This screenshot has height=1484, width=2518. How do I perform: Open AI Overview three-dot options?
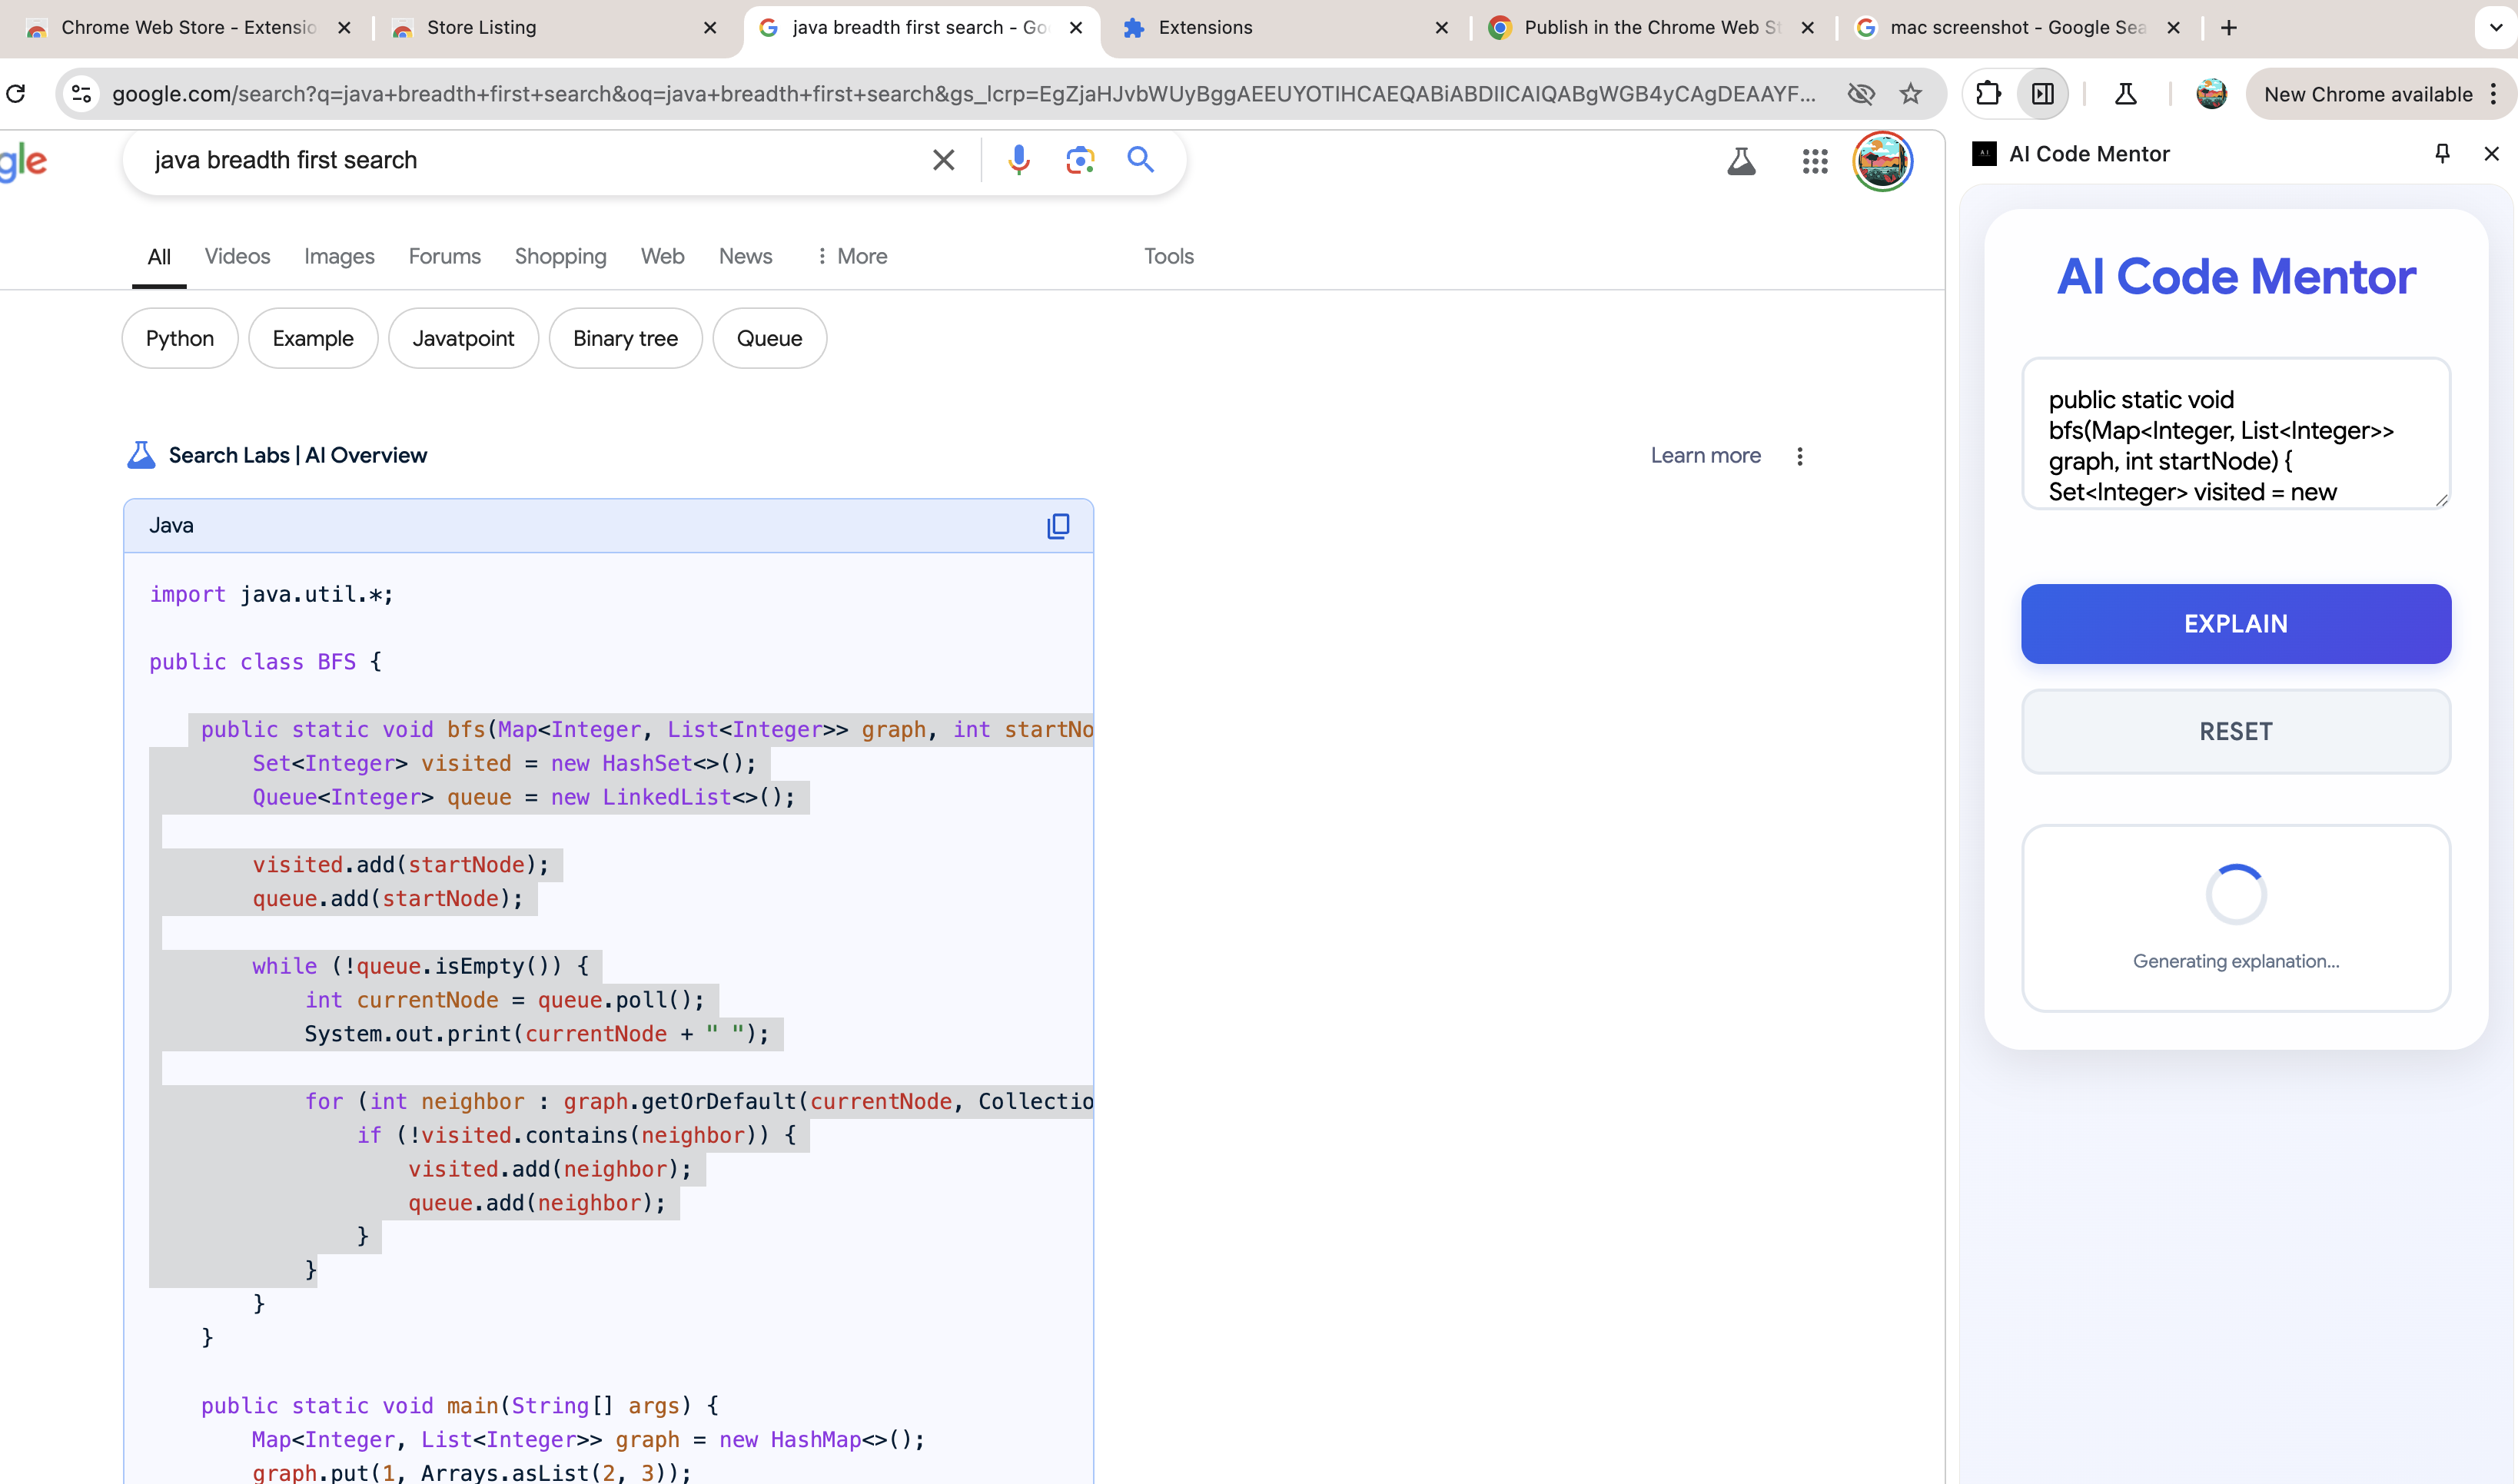[x=1800, y=456]
